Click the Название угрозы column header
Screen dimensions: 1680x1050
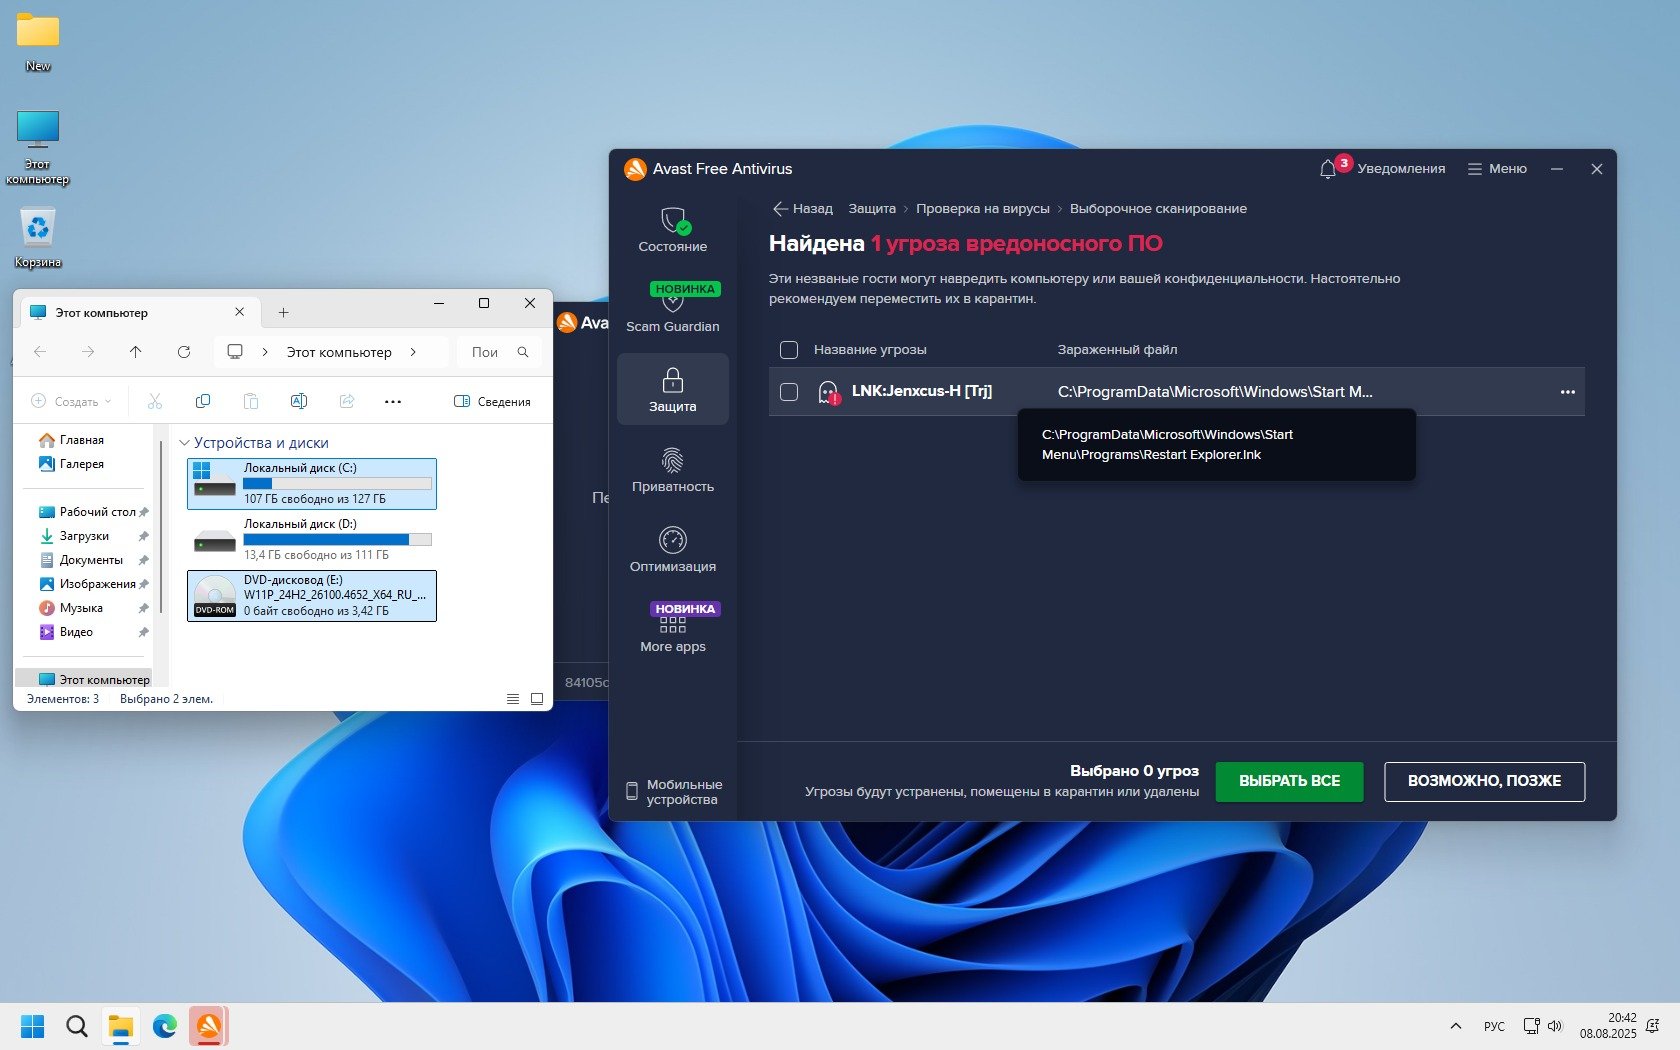(870, 350)
